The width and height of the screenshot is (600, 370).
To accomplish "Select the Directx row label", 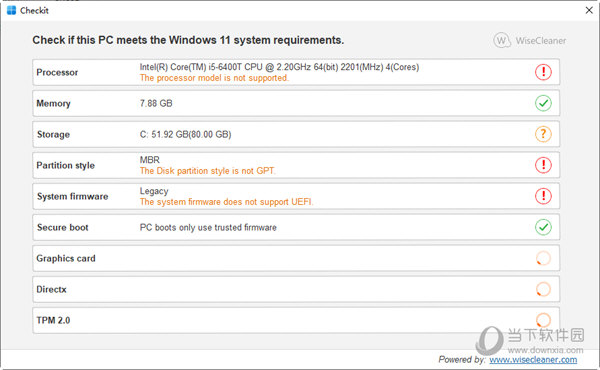I will click(51, 289).
